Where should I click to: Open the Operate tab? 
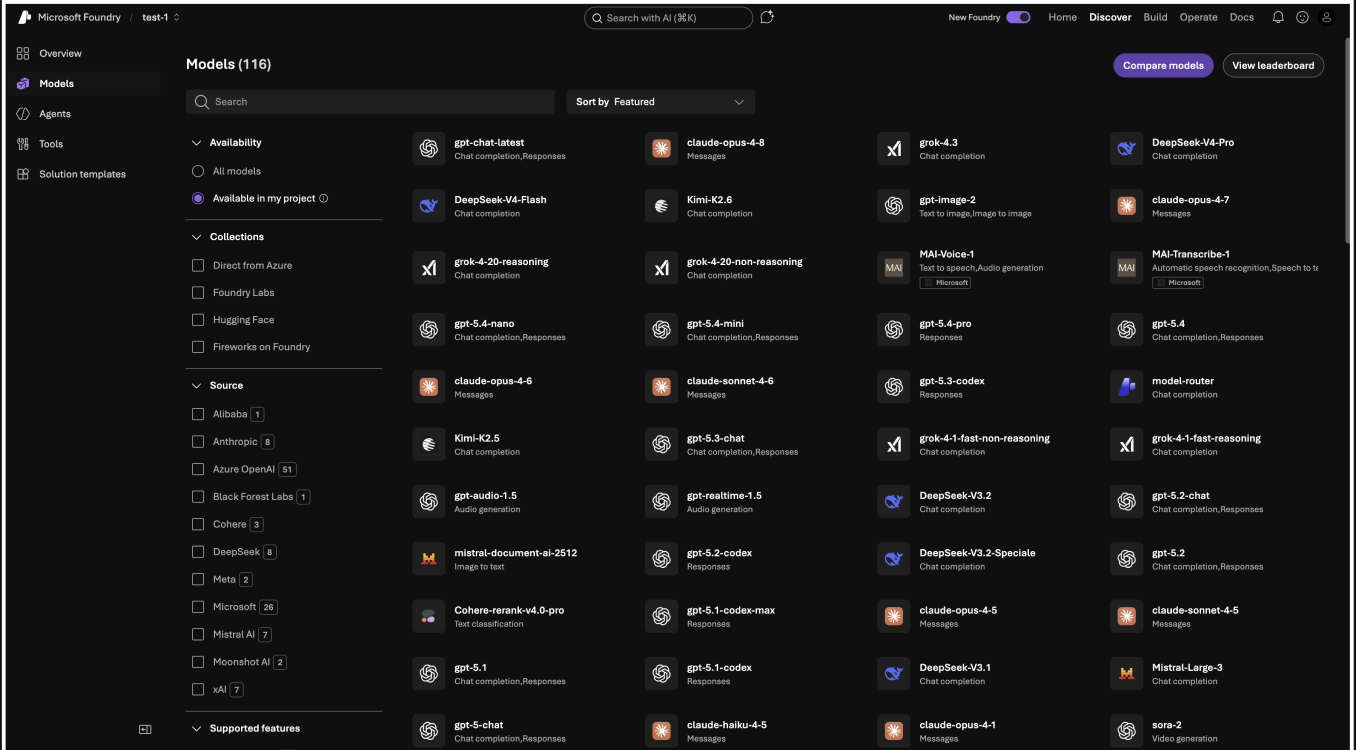pos(1198,17)
